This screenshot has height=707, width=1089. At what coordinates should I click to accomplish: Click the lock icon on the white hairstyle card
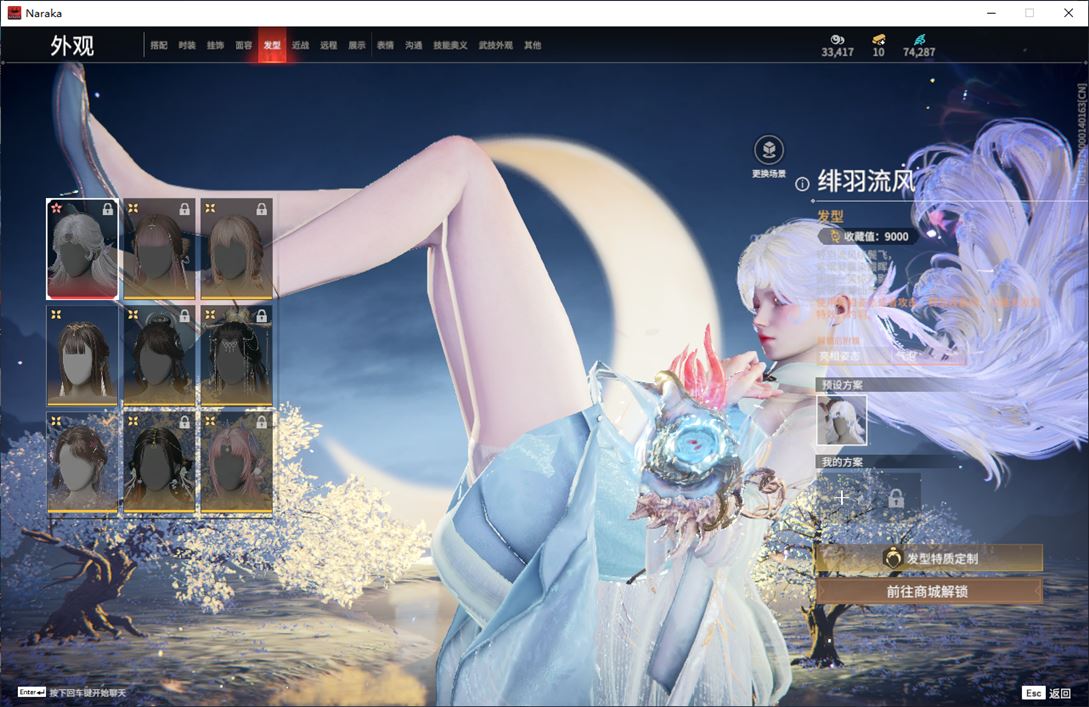108,208
